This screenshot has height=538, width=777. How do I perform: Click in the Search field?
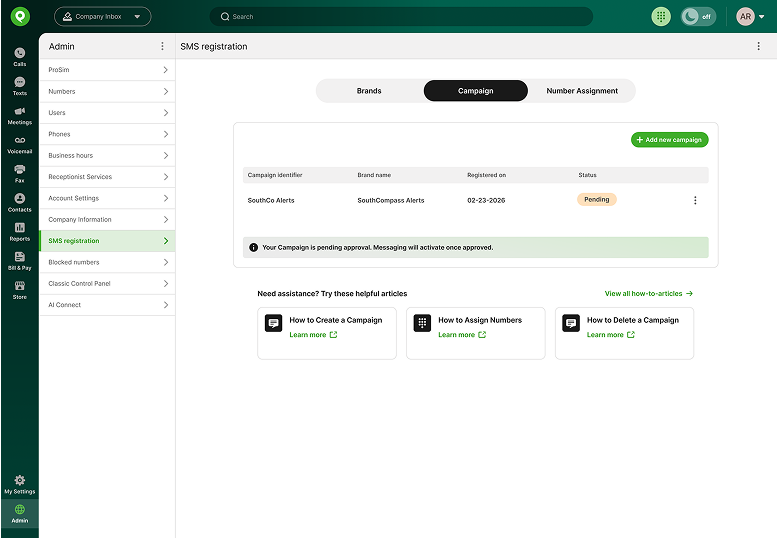pos(401,16)
